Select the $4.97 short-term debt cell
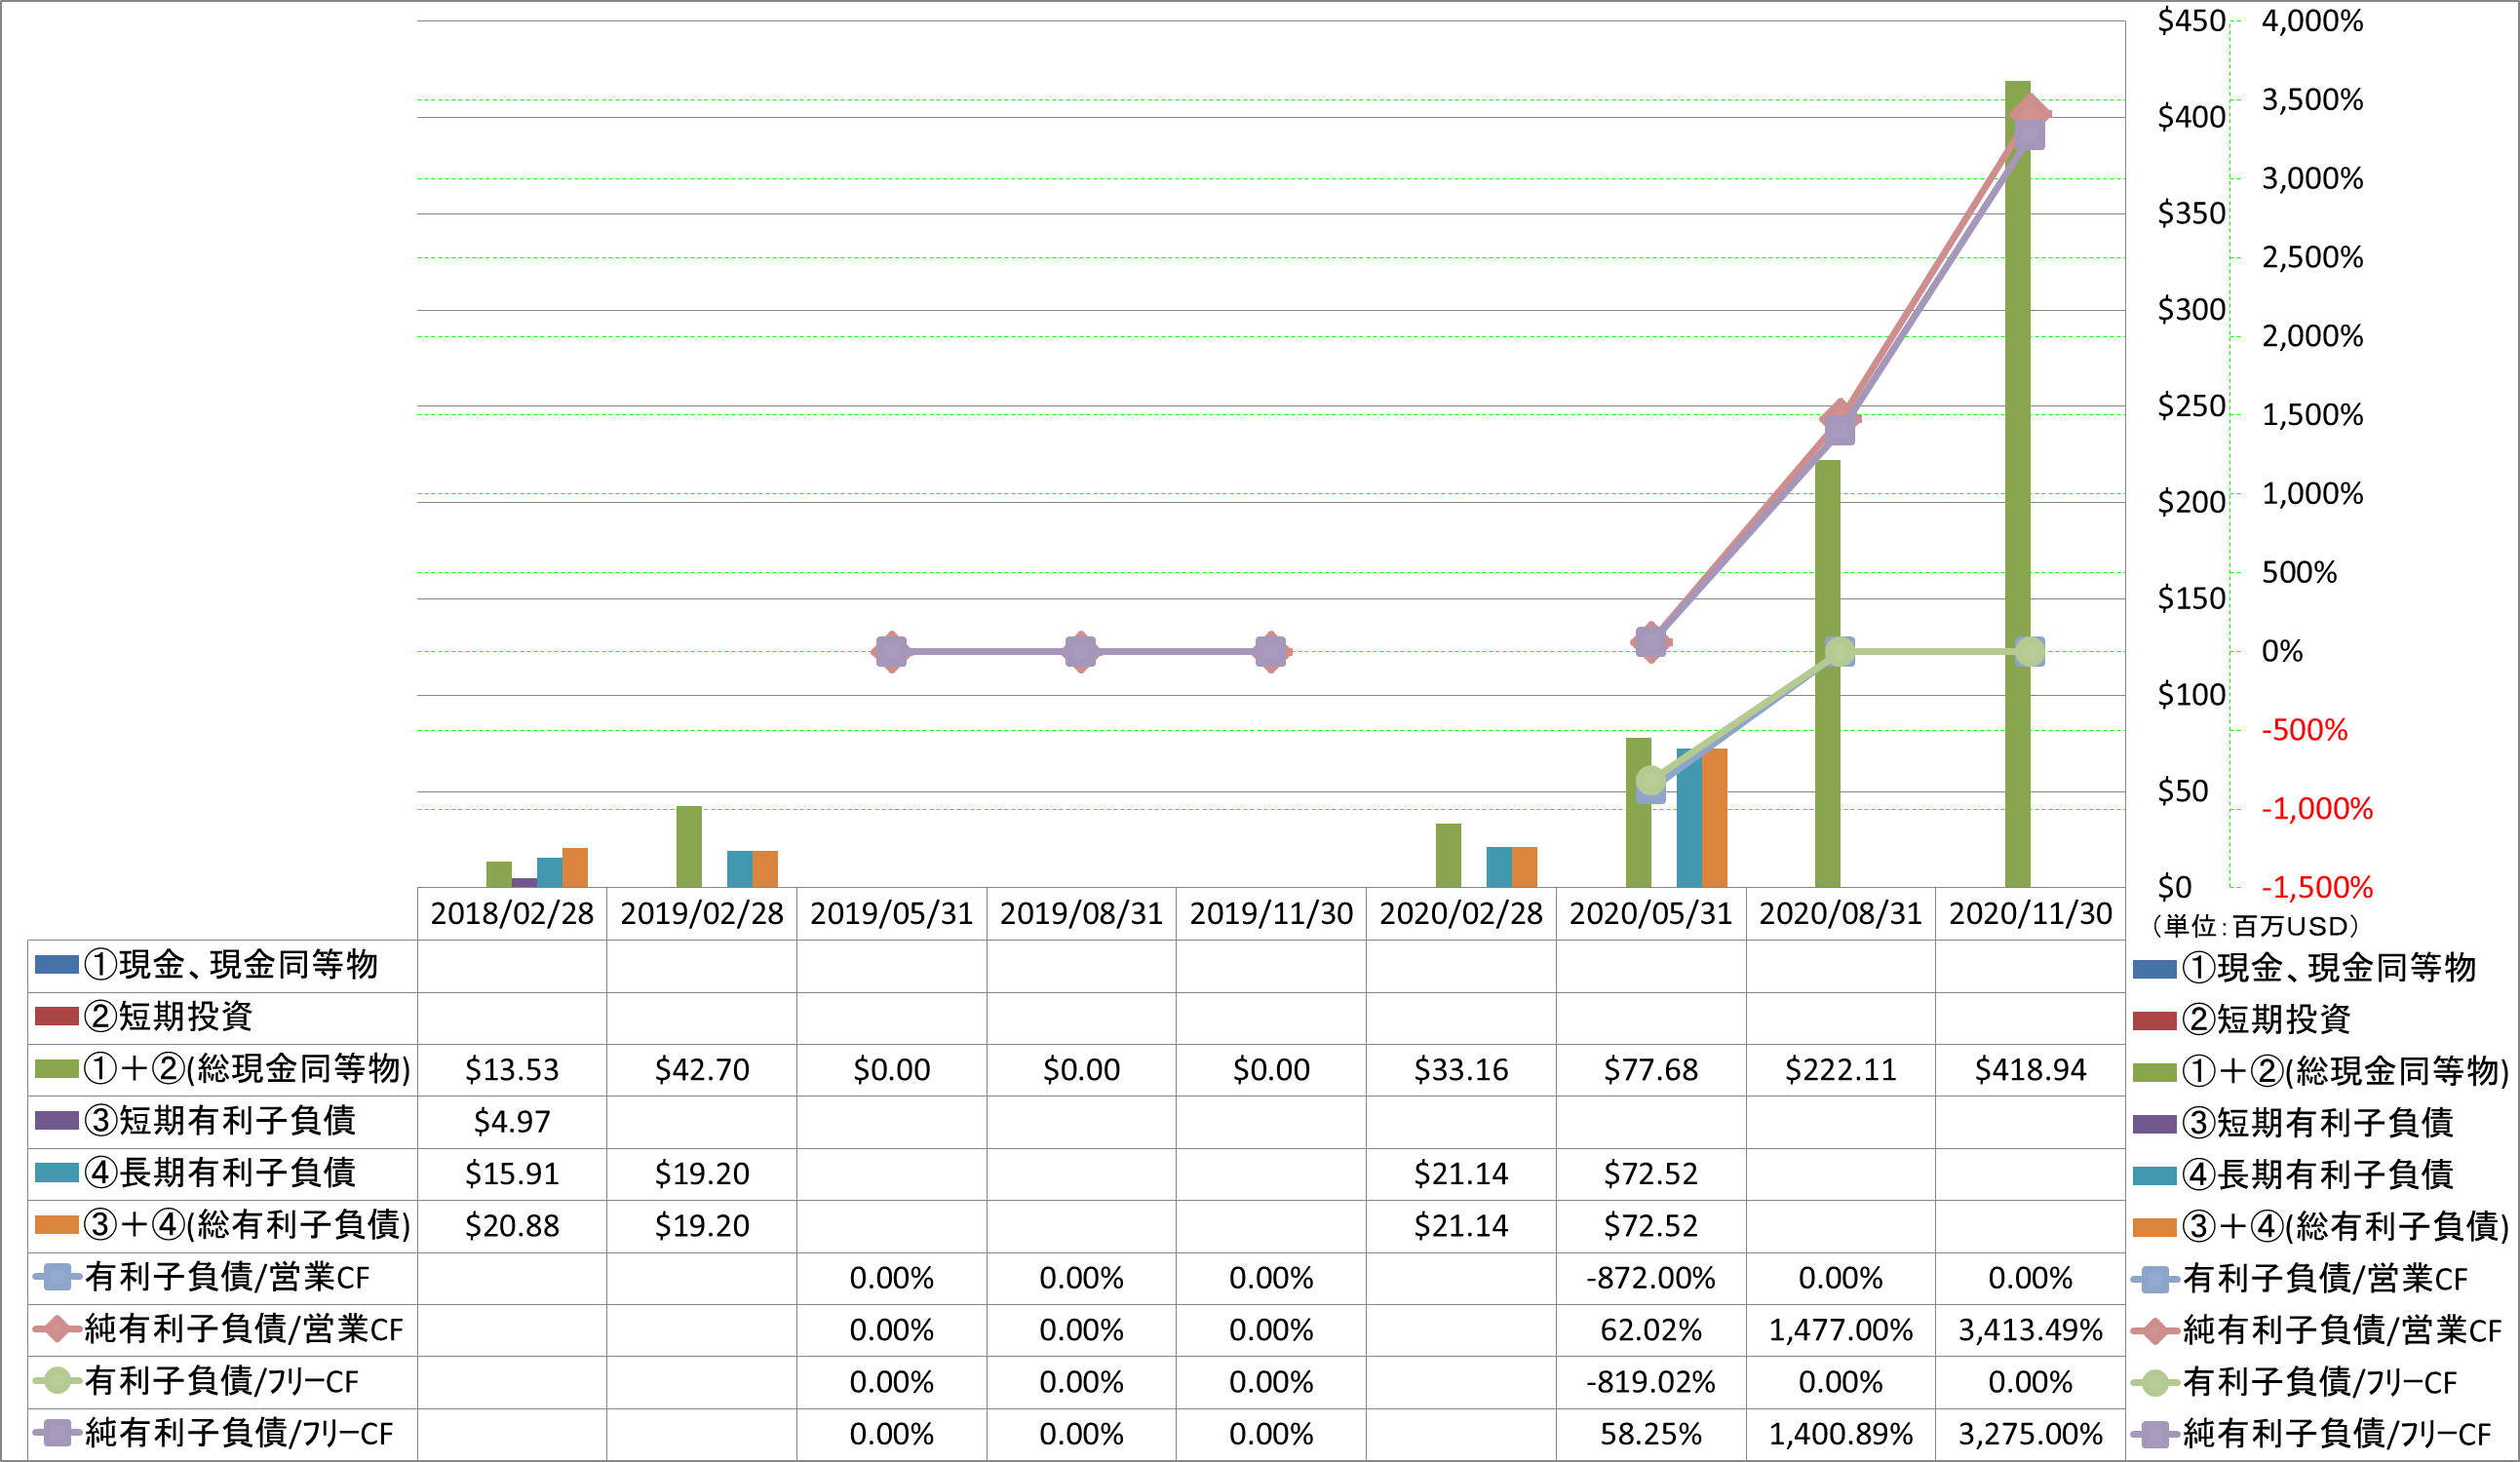Viewport: 2520px width, 1462px height. pyautogui.click(x=511, y=1122)
